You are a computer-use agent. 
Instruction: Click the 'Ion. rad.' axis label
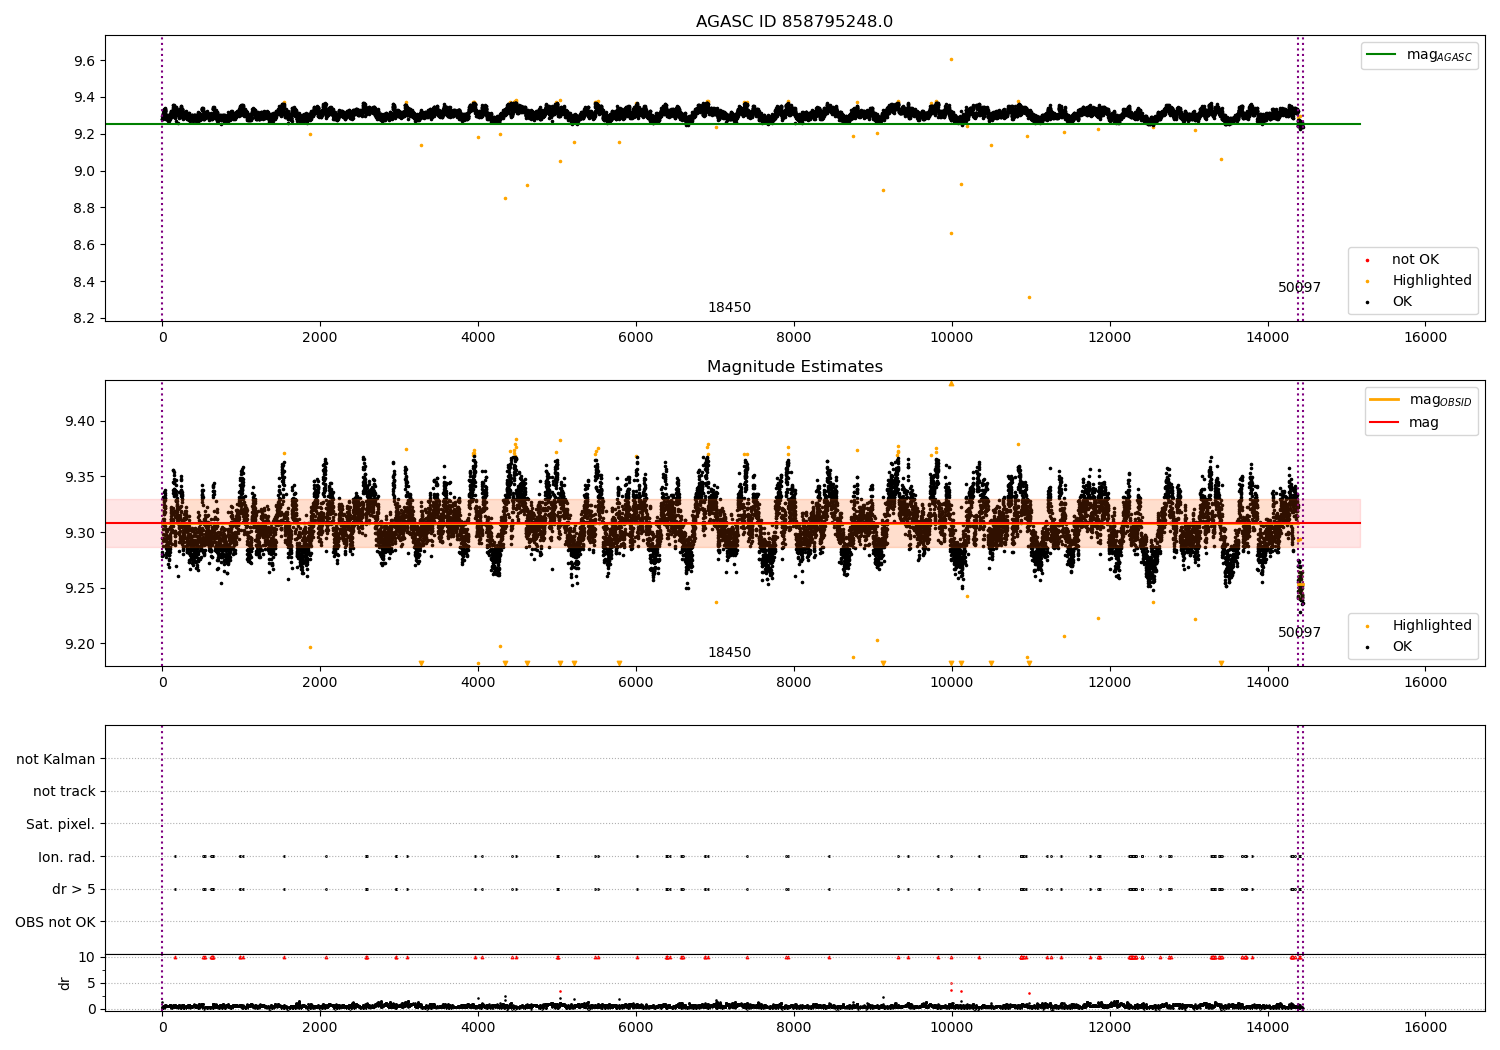(x=67, y=857)
